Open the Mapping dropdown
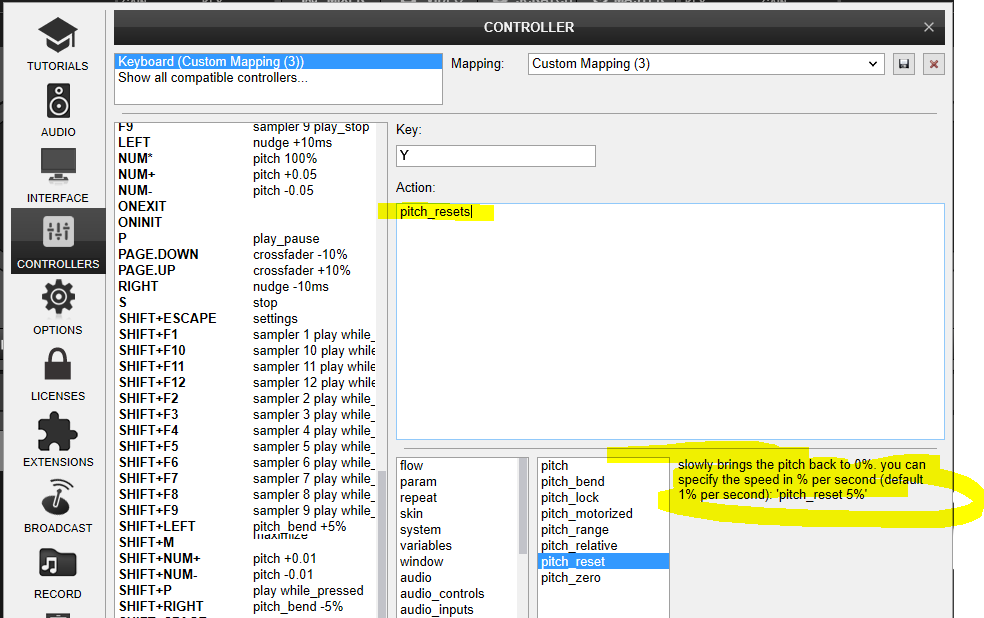The width and height of the screenshot is (984, 618). tap(706, 64)
